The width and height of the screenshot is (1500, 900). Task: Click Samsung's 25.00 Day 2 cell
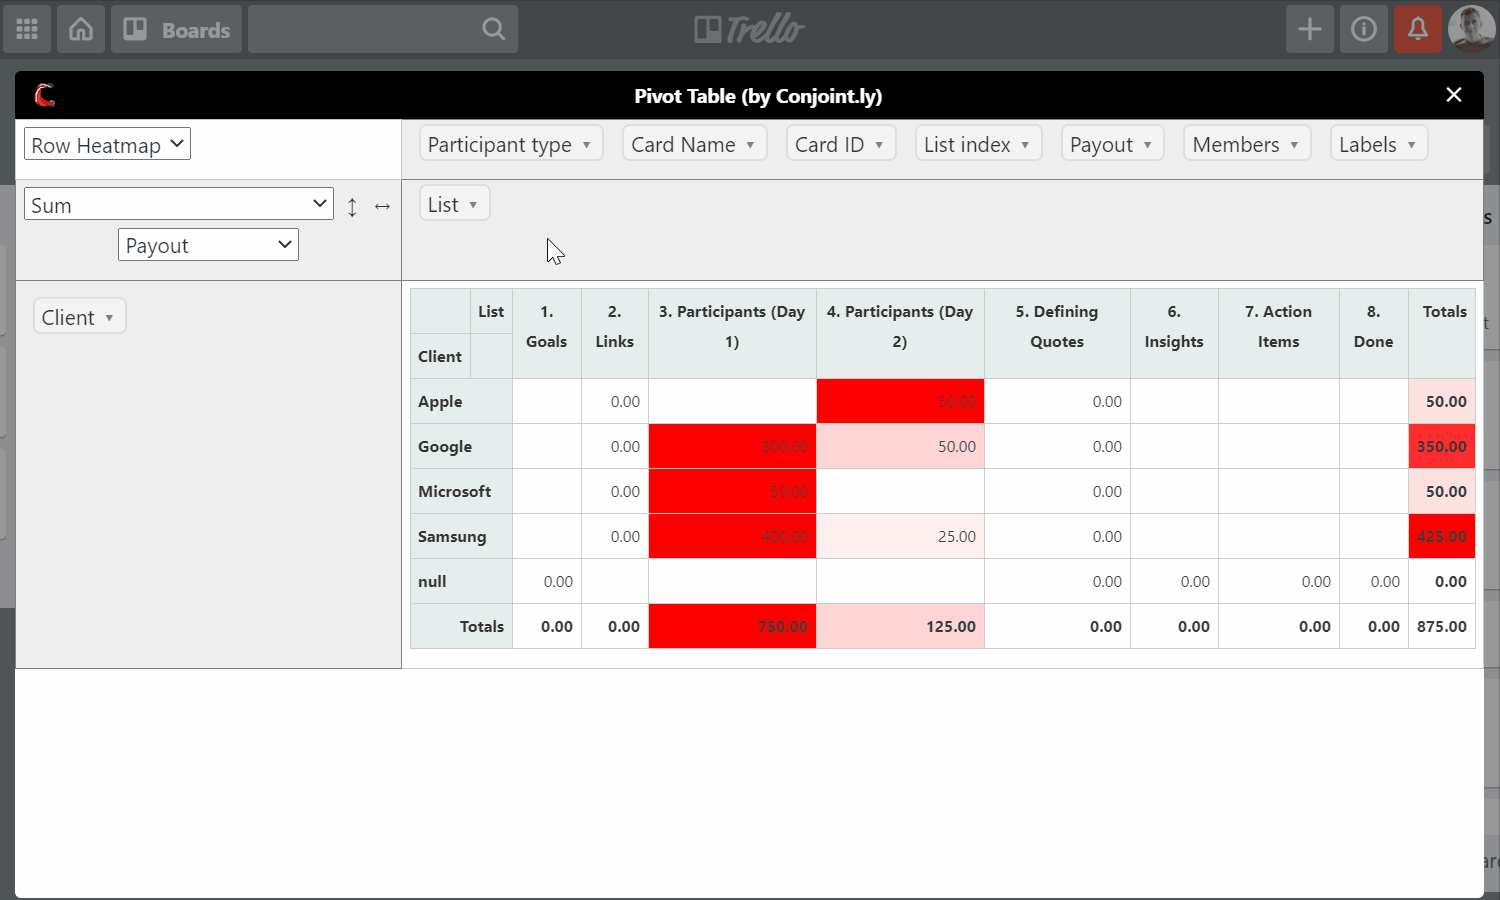pyautogui.click(x=900, y=536)
